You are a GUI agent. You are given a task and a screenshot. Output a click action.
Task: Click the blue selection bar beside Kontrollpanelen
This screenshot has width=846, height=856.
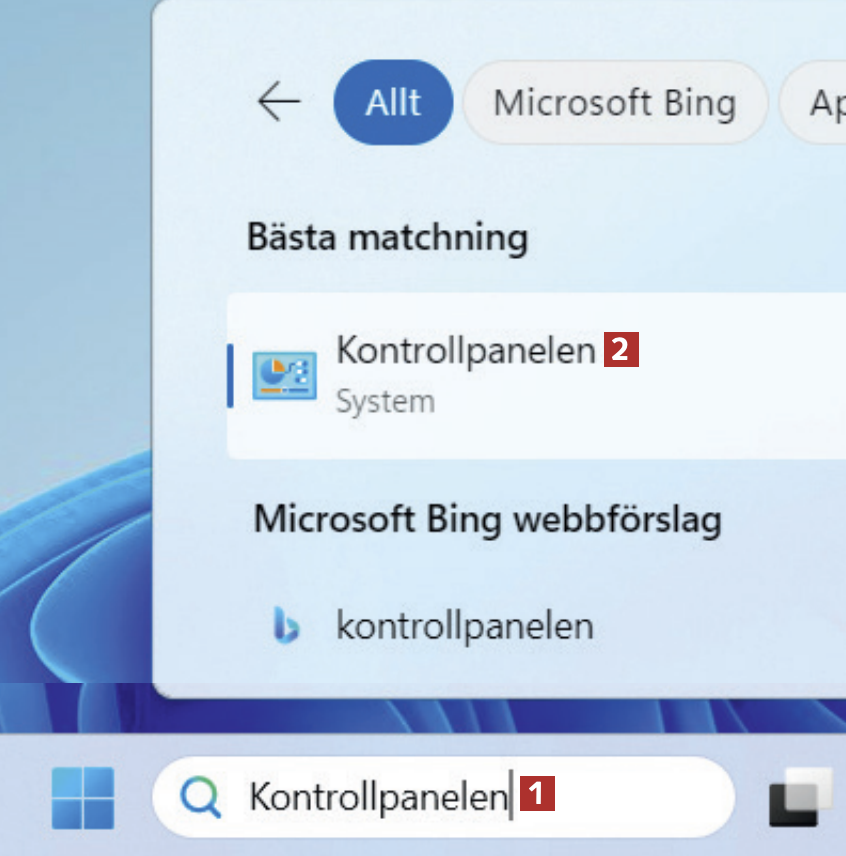231,375
